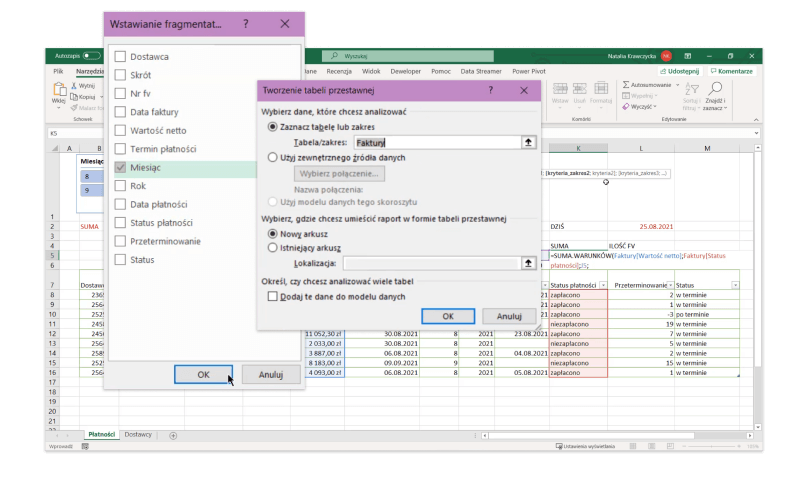Open the Status column filter dropdown
Viewport: 808px width, 483px height.
click(736, 285)
